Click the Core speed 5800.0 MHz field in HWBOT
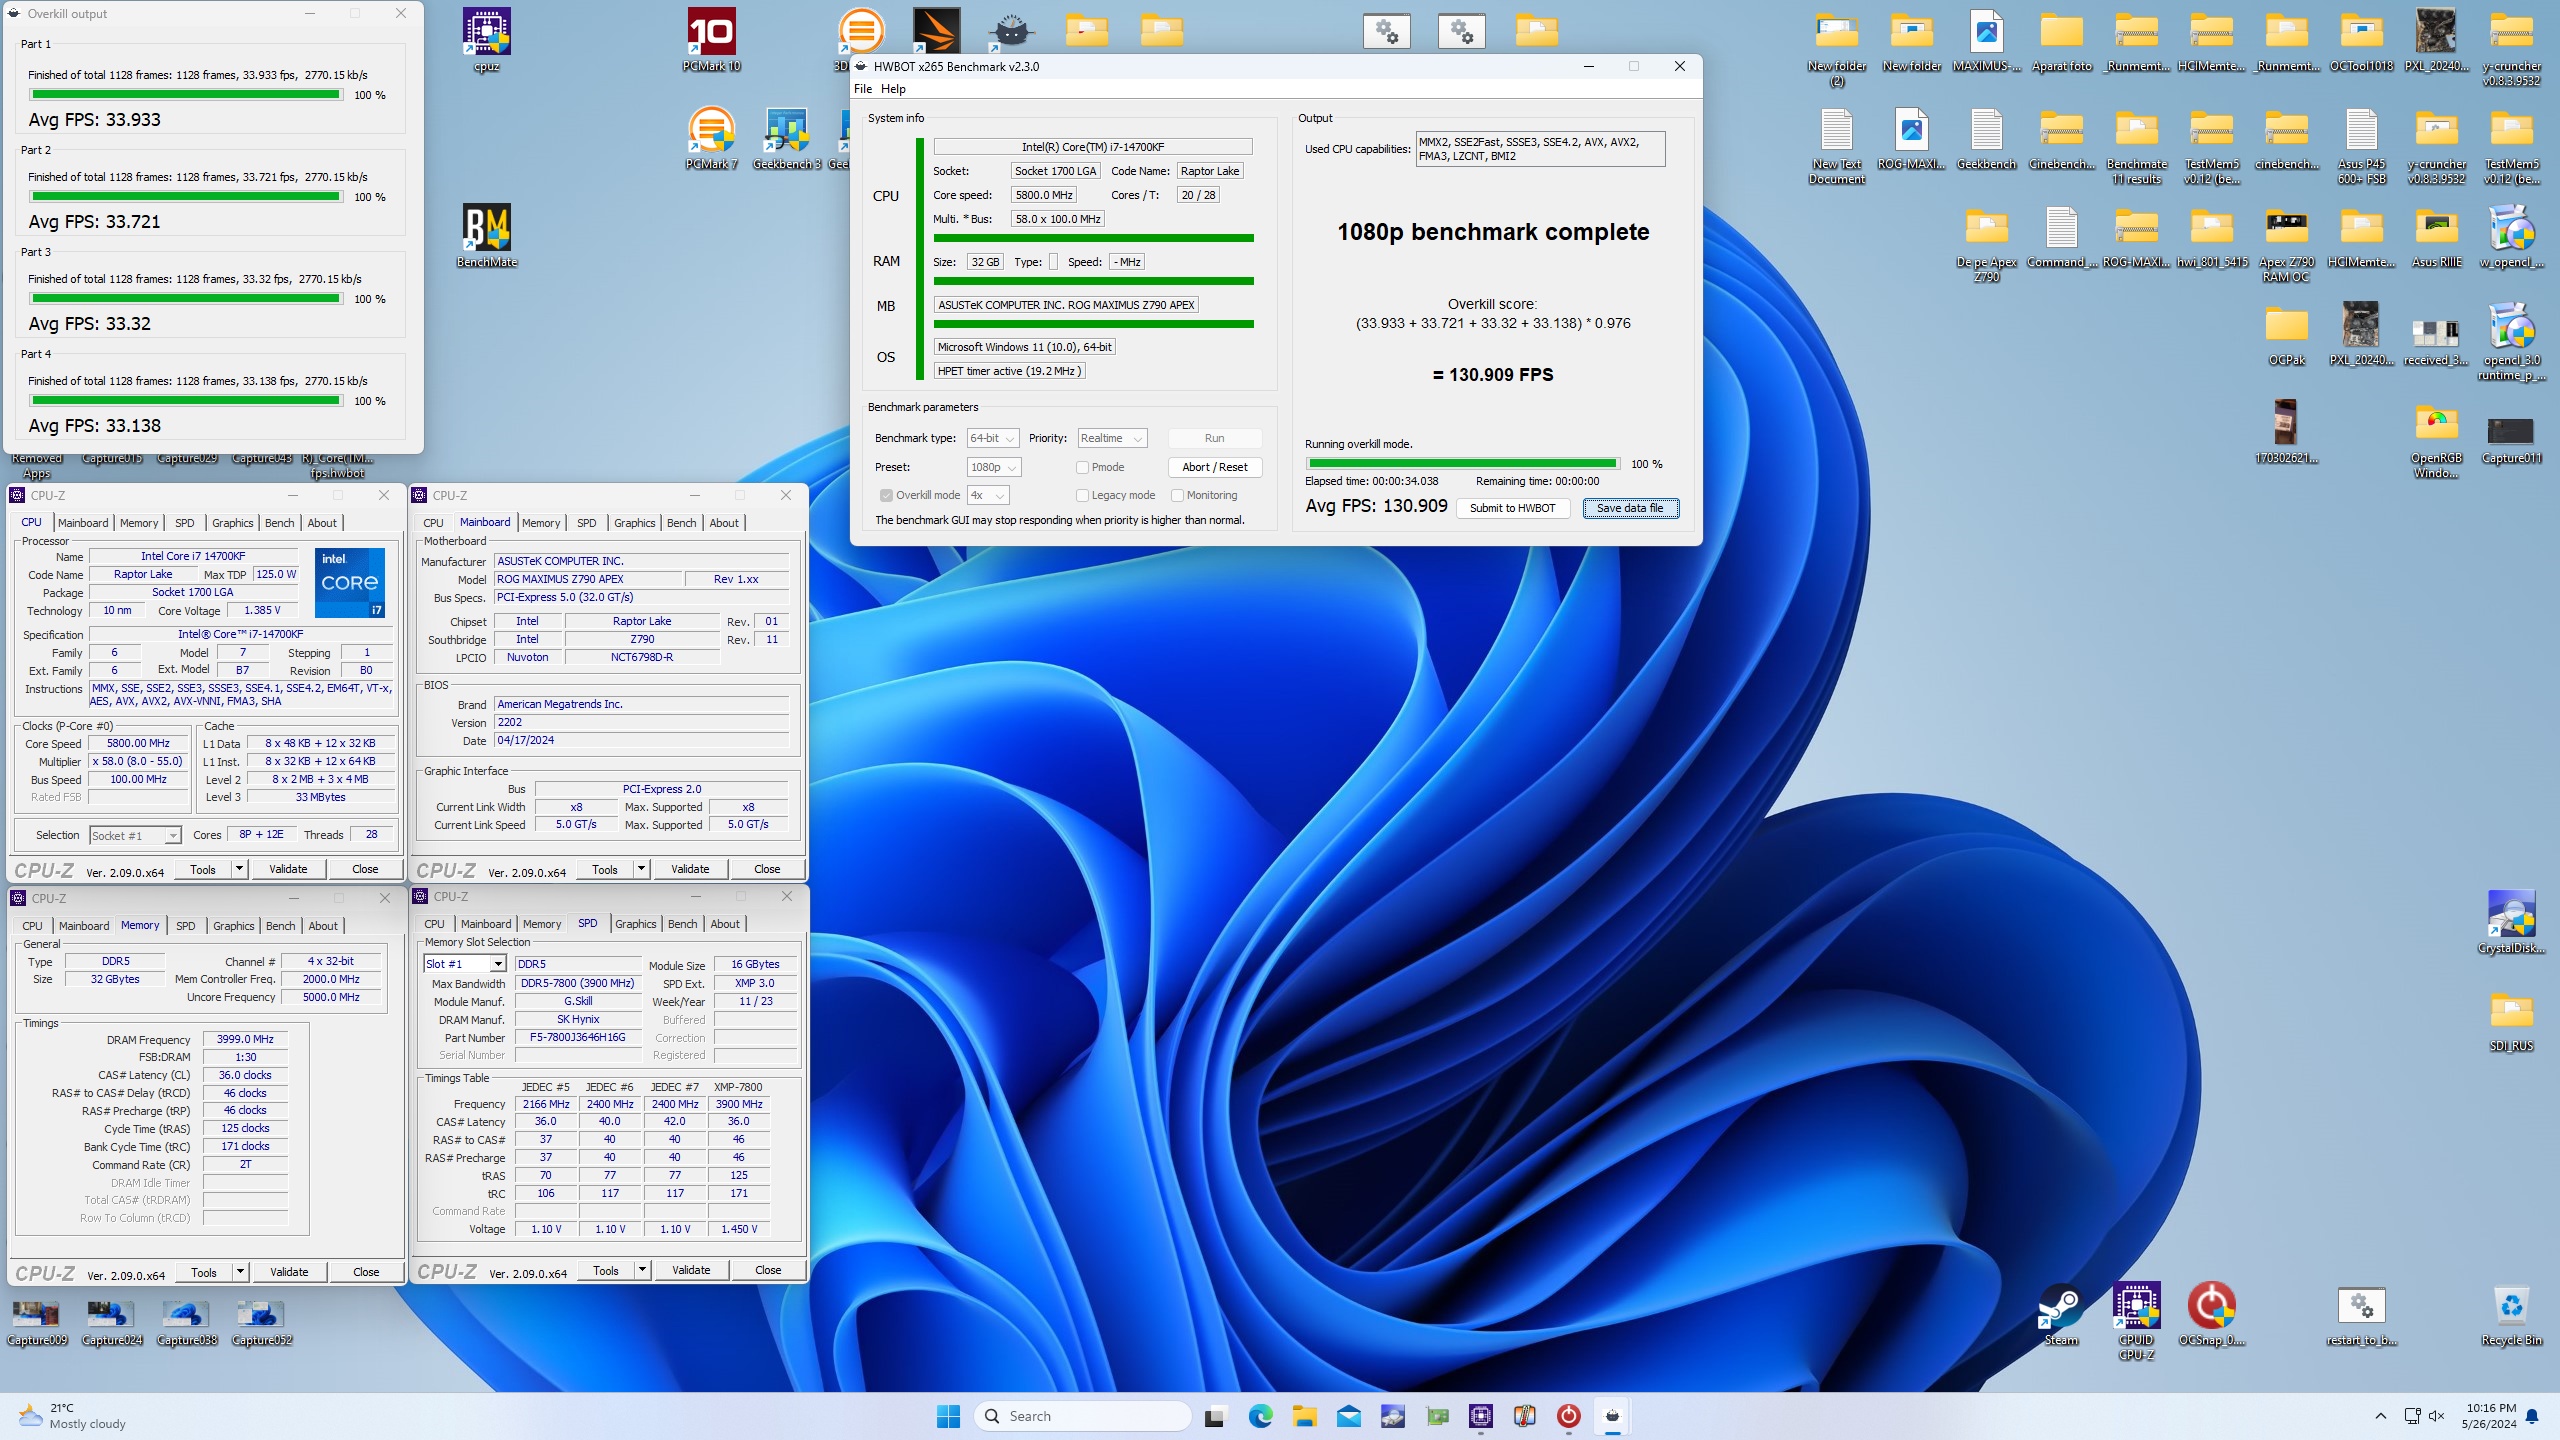The width and height of the screenshot is (2560, 1440). [x=1044, y=195]
